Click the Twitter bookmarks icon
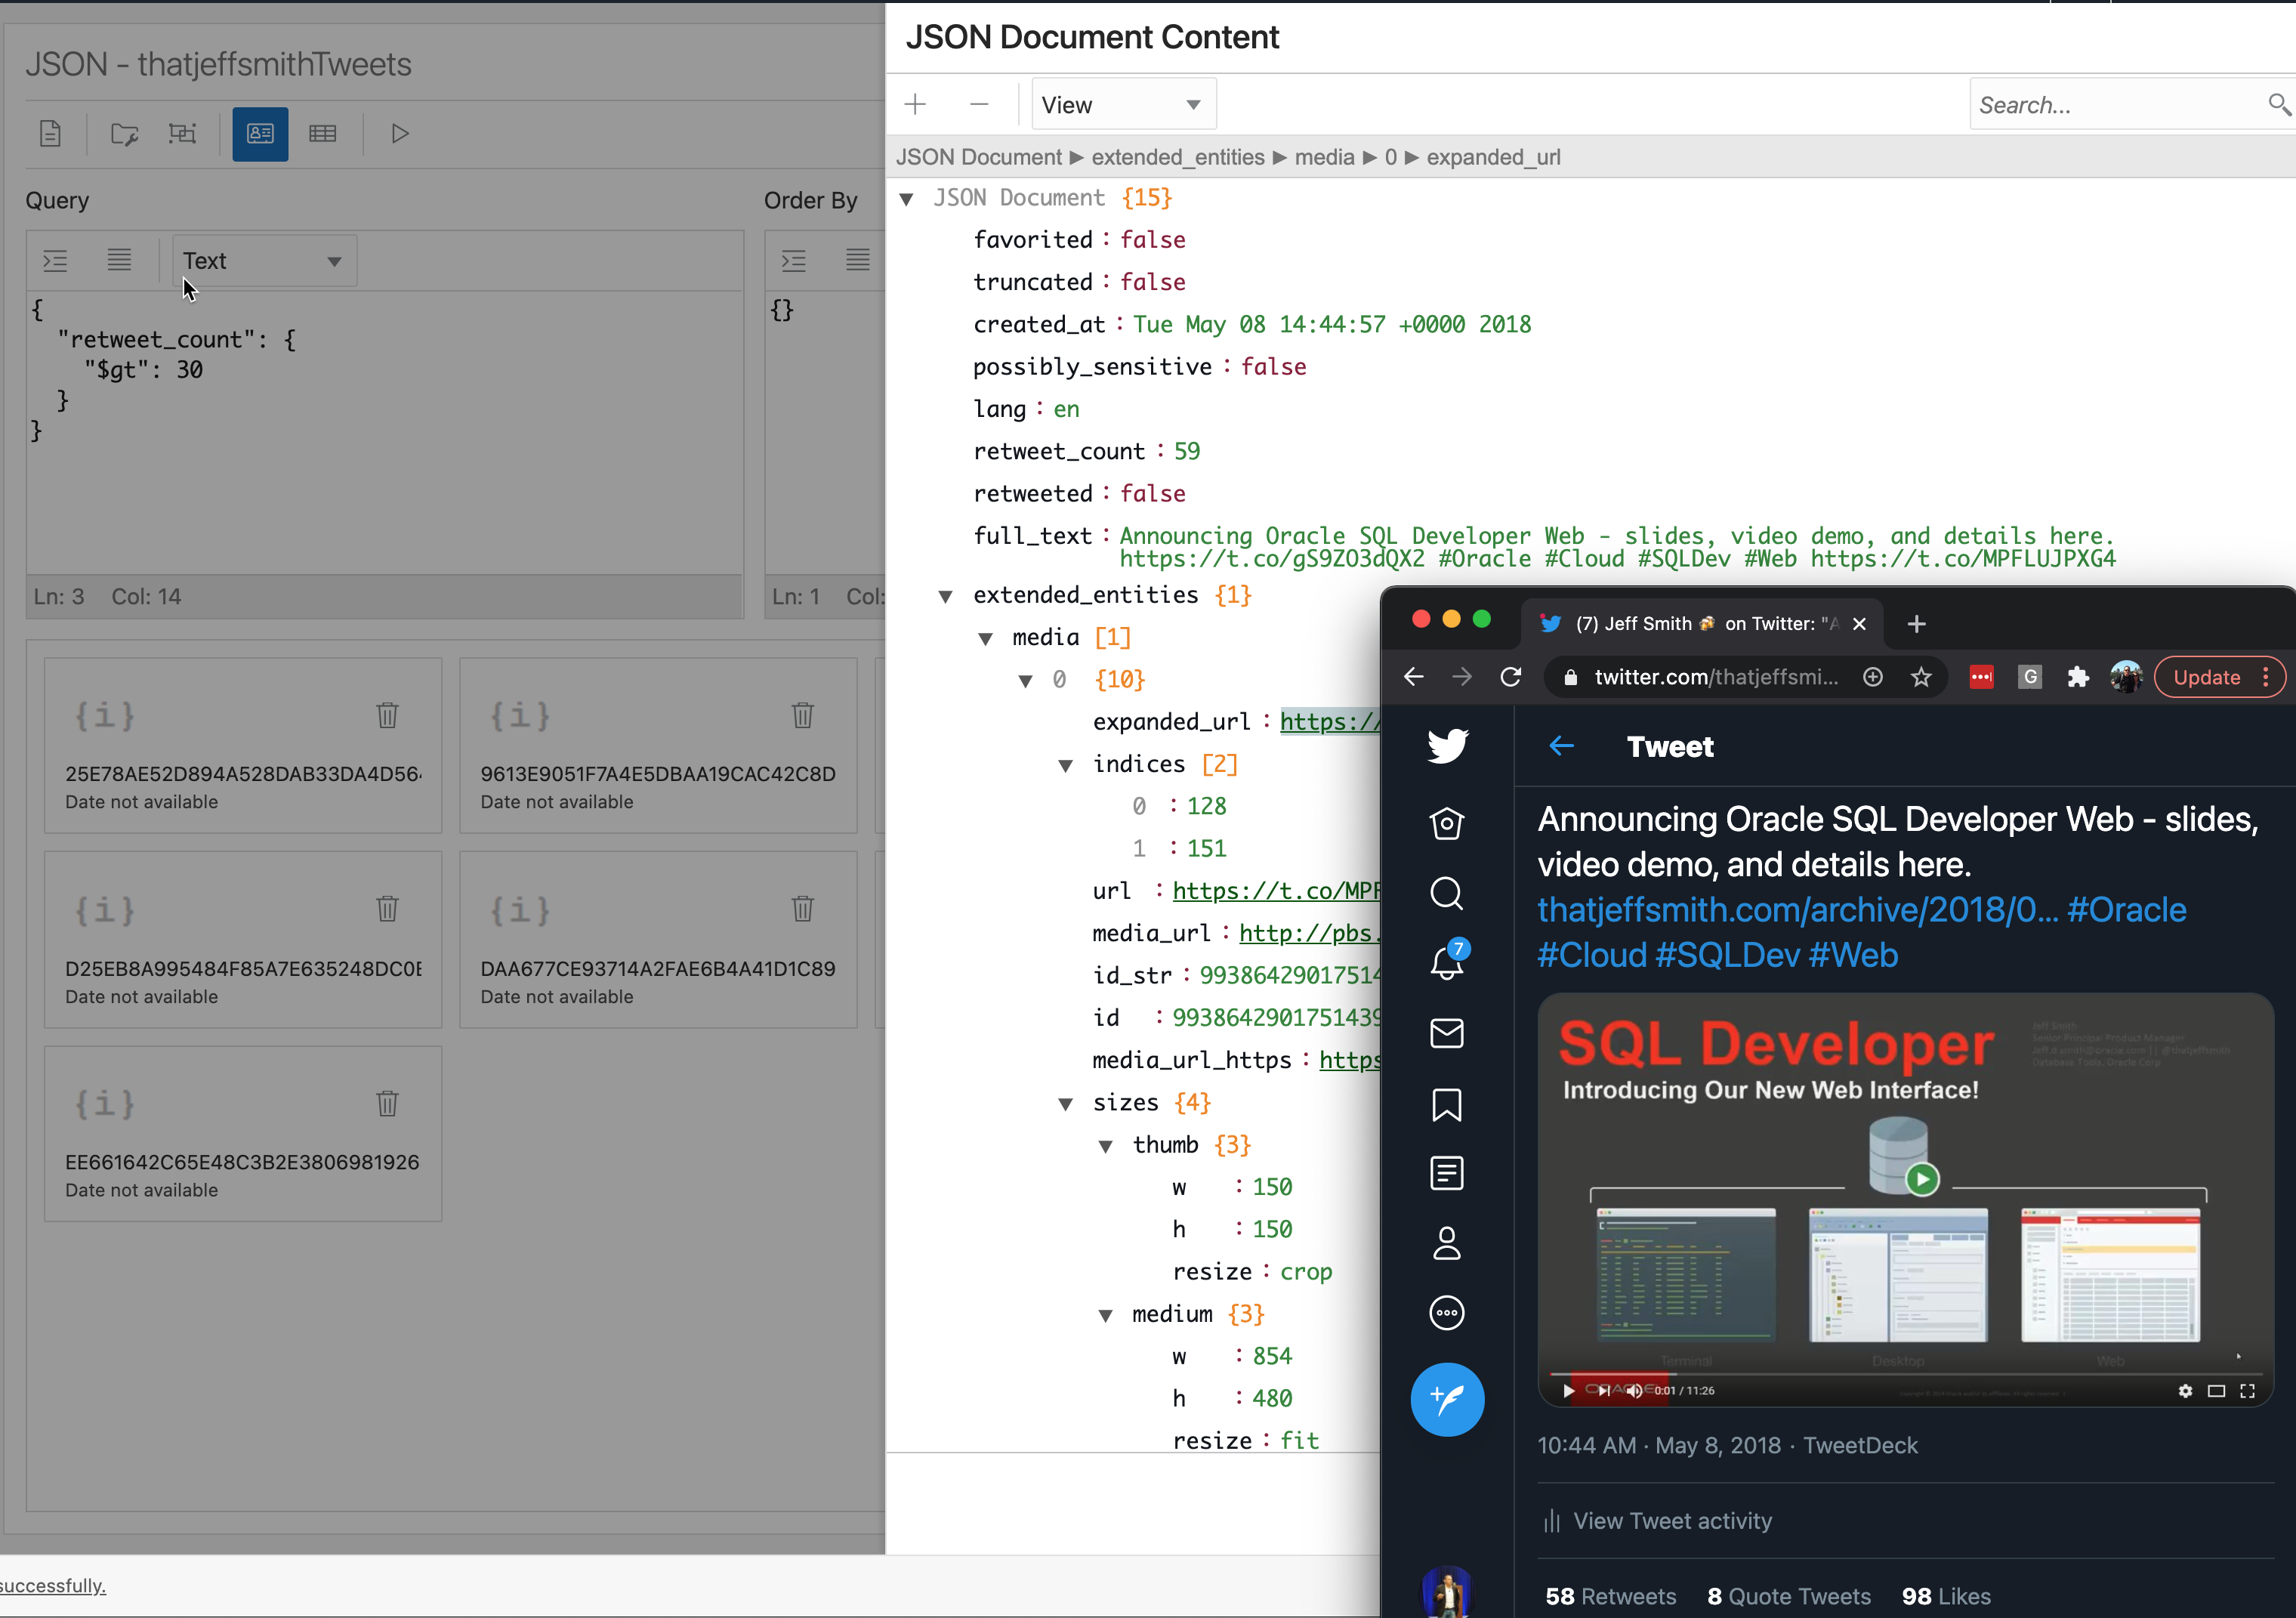2296x1618 pixels. (1446, 1104)
